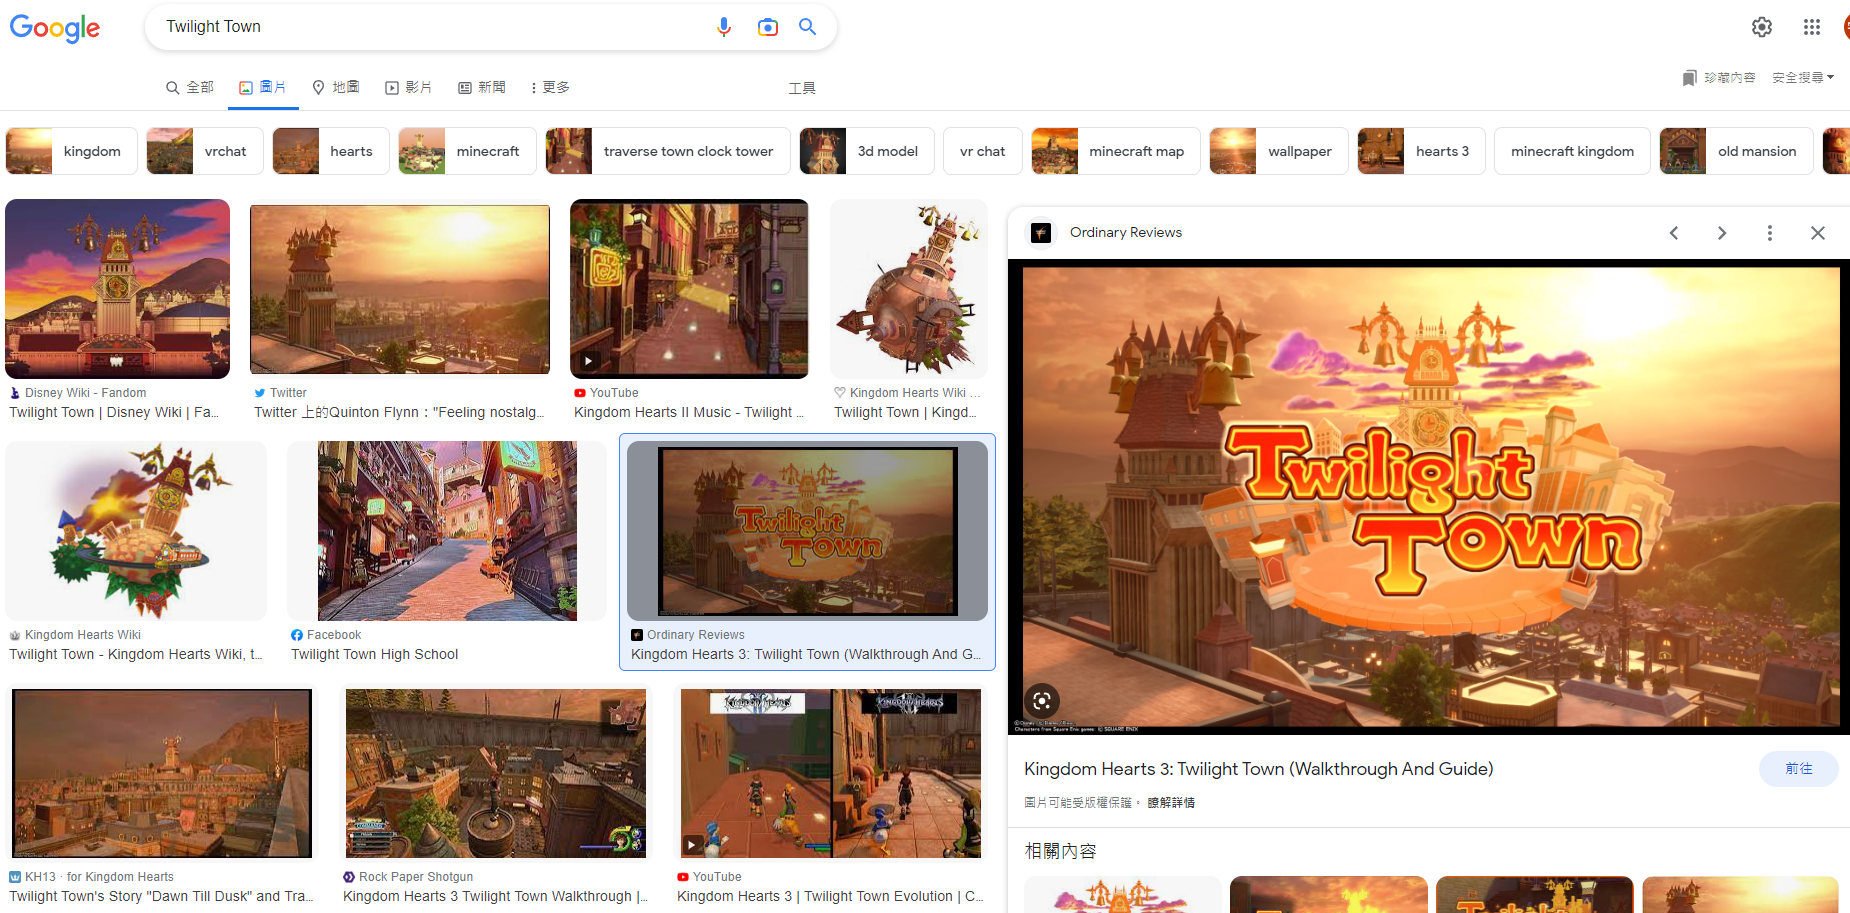
Task: Open Kingdom Hearts Wiki floating world thumbnail
Action: coord(909,289)
